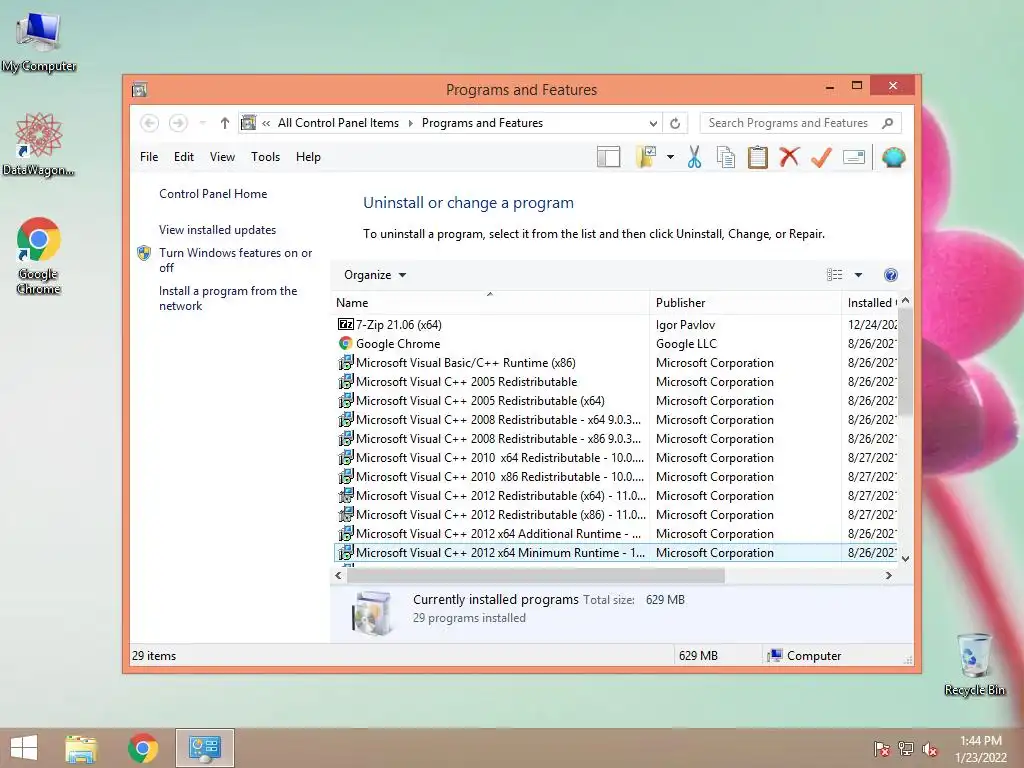Click the Action Center flag tray icon
The height and width of the screenshot is (768, 1024).
pyautogui.click(x=881, y=749)
